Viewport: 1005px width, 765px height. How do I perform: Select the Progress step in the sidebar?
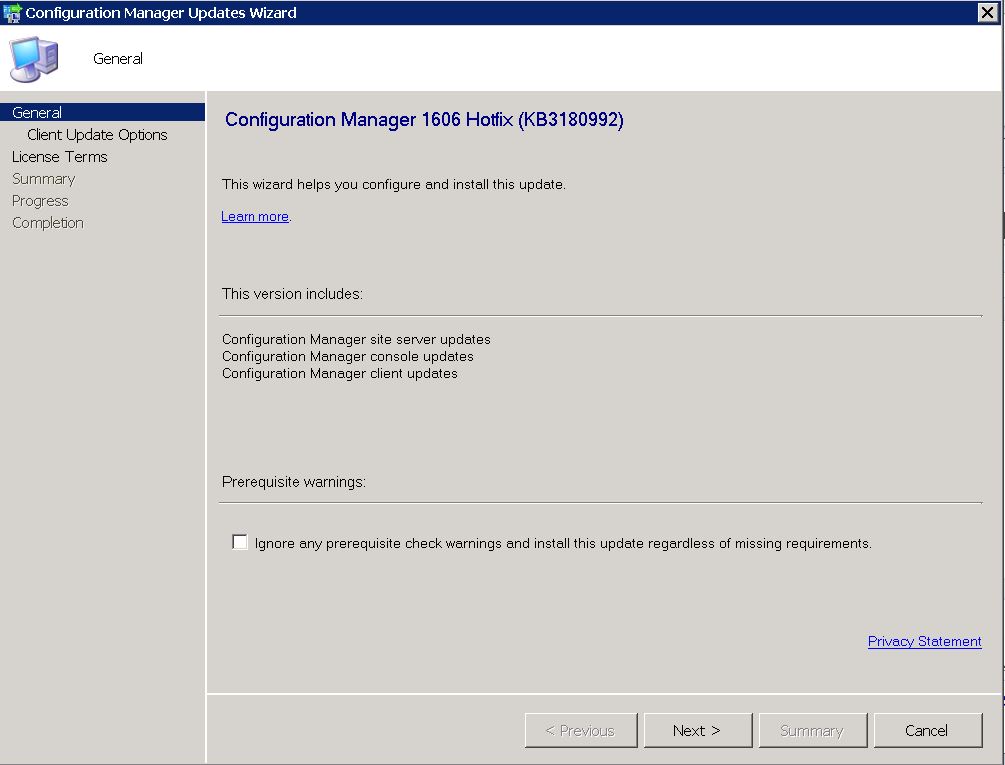[40, 201]
